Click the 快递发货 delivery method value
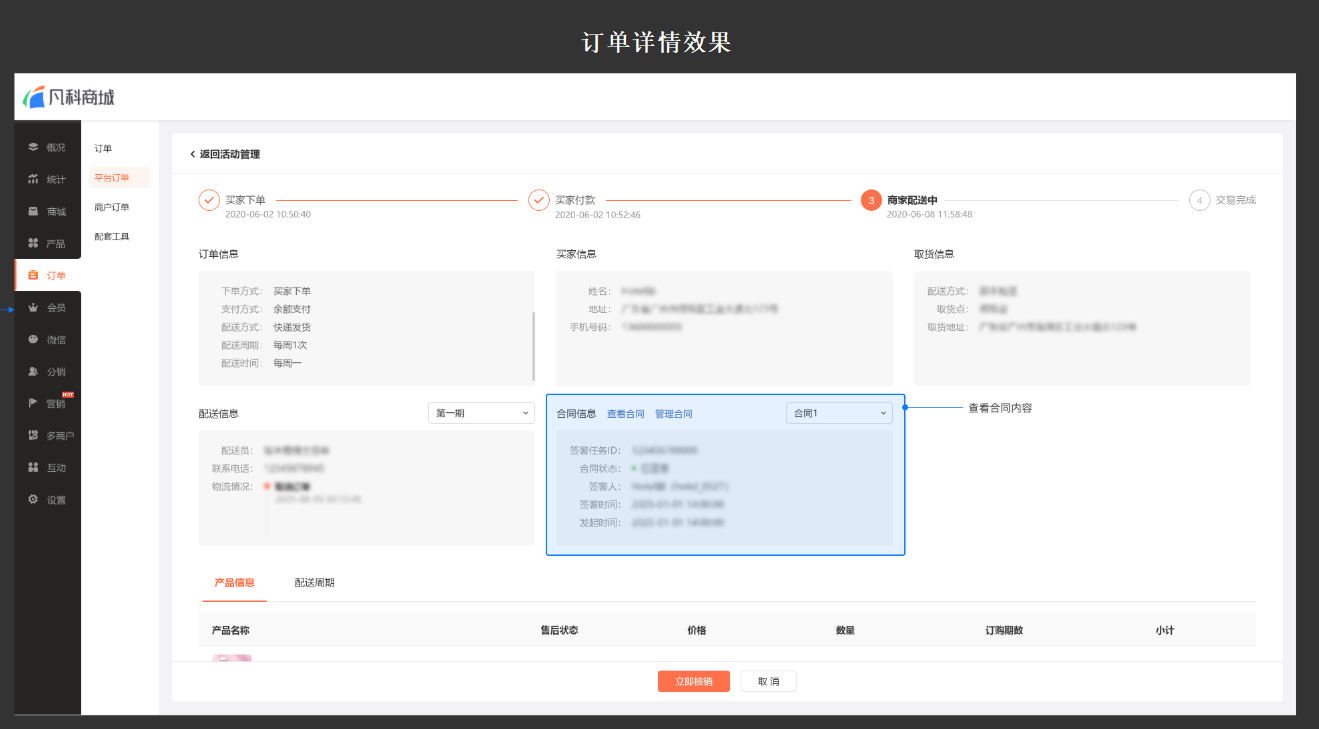This screenshot has height=729, width=1319. (x=292, y=327)
